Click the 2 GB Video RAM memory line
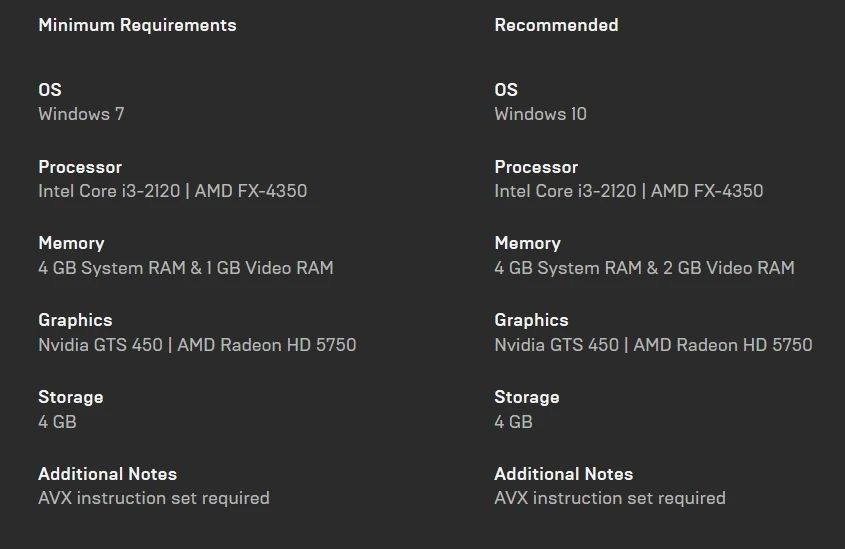The height and width of the screenshot is (549, 845). pyautogui.click(x=644, y=268)
